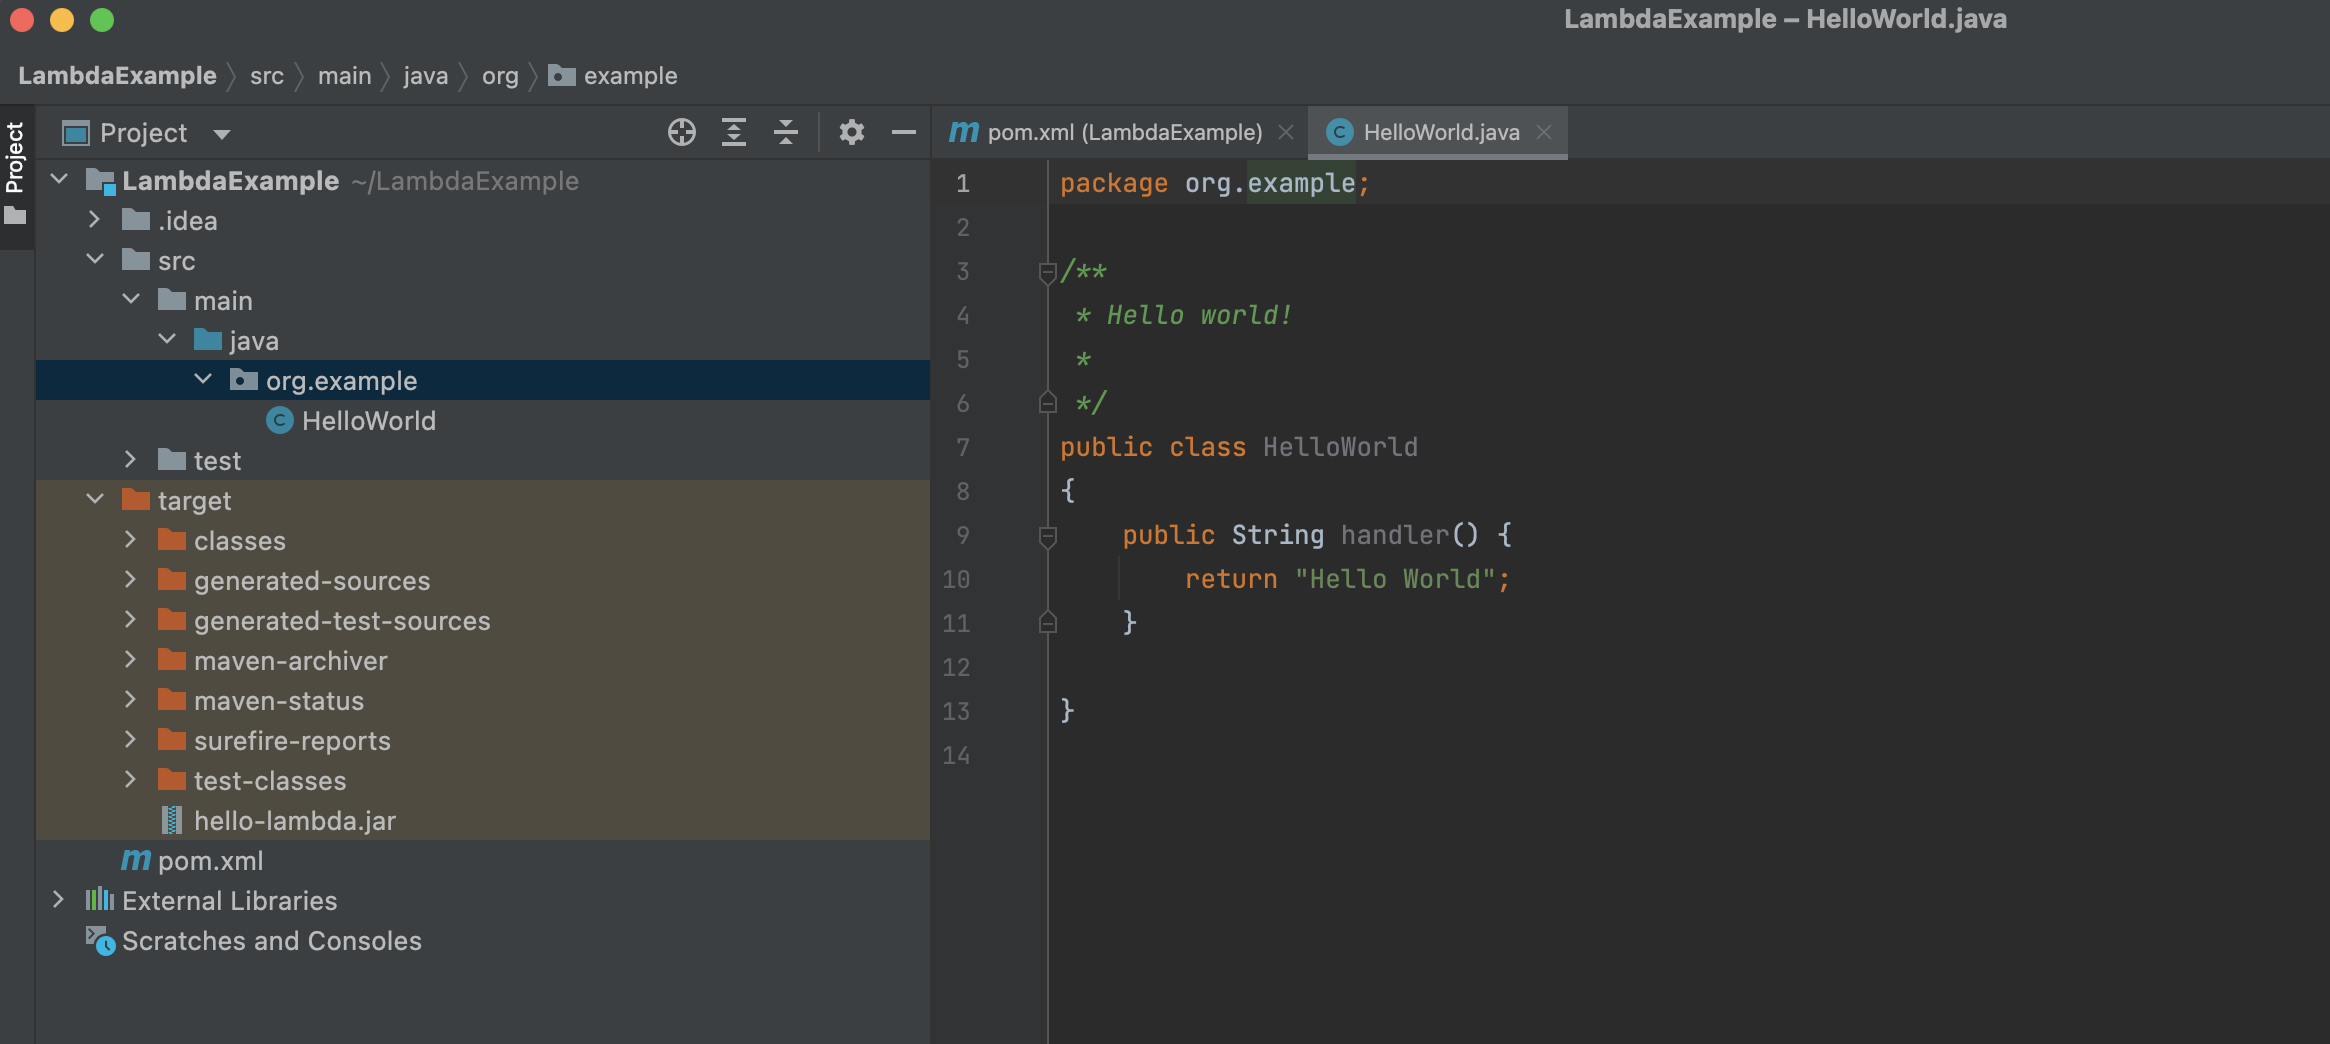Close the pom.xml (LambdaExample) tab
The width and height of the screenshot is (2330, 1044).
point(1286,132)
